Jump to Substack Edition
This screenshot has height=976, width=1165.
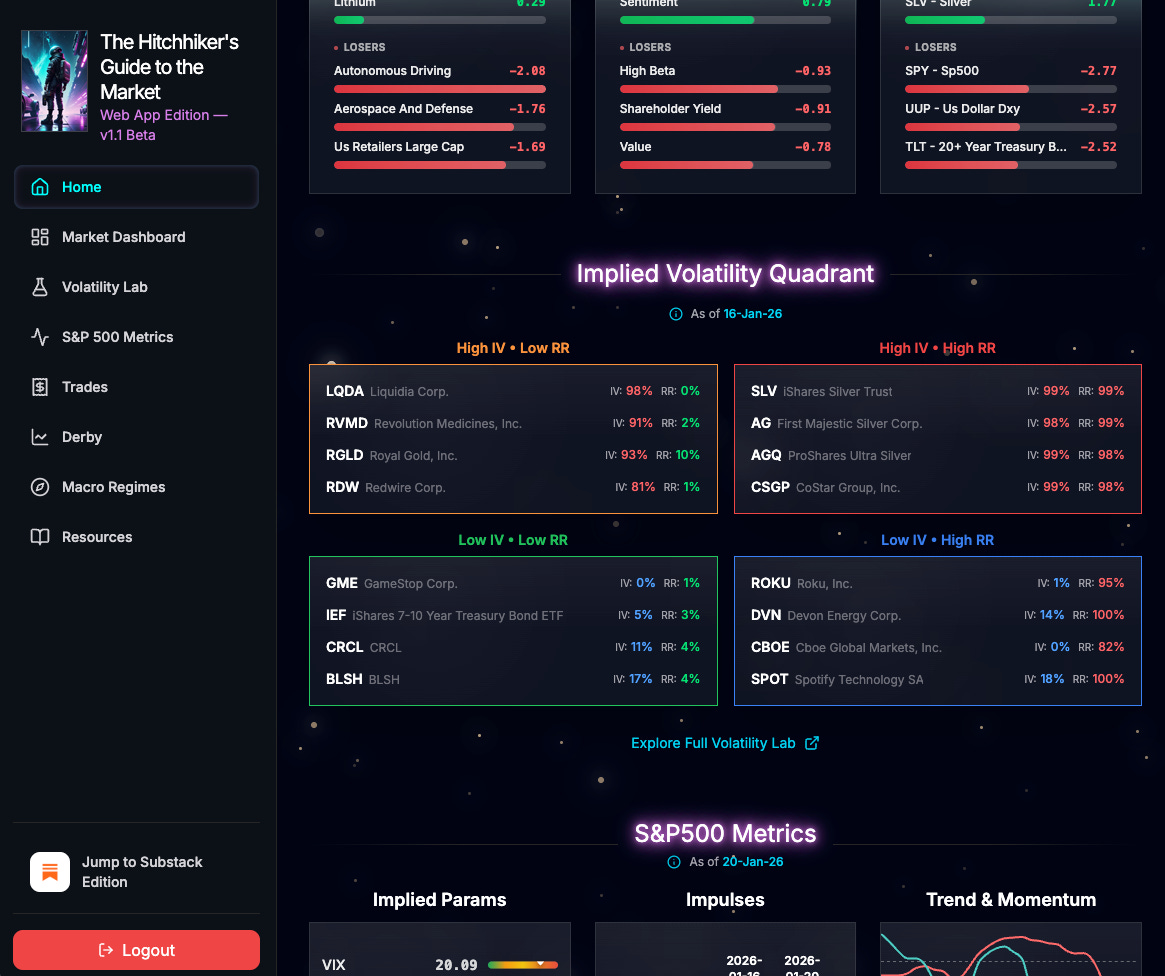(136, 872)
